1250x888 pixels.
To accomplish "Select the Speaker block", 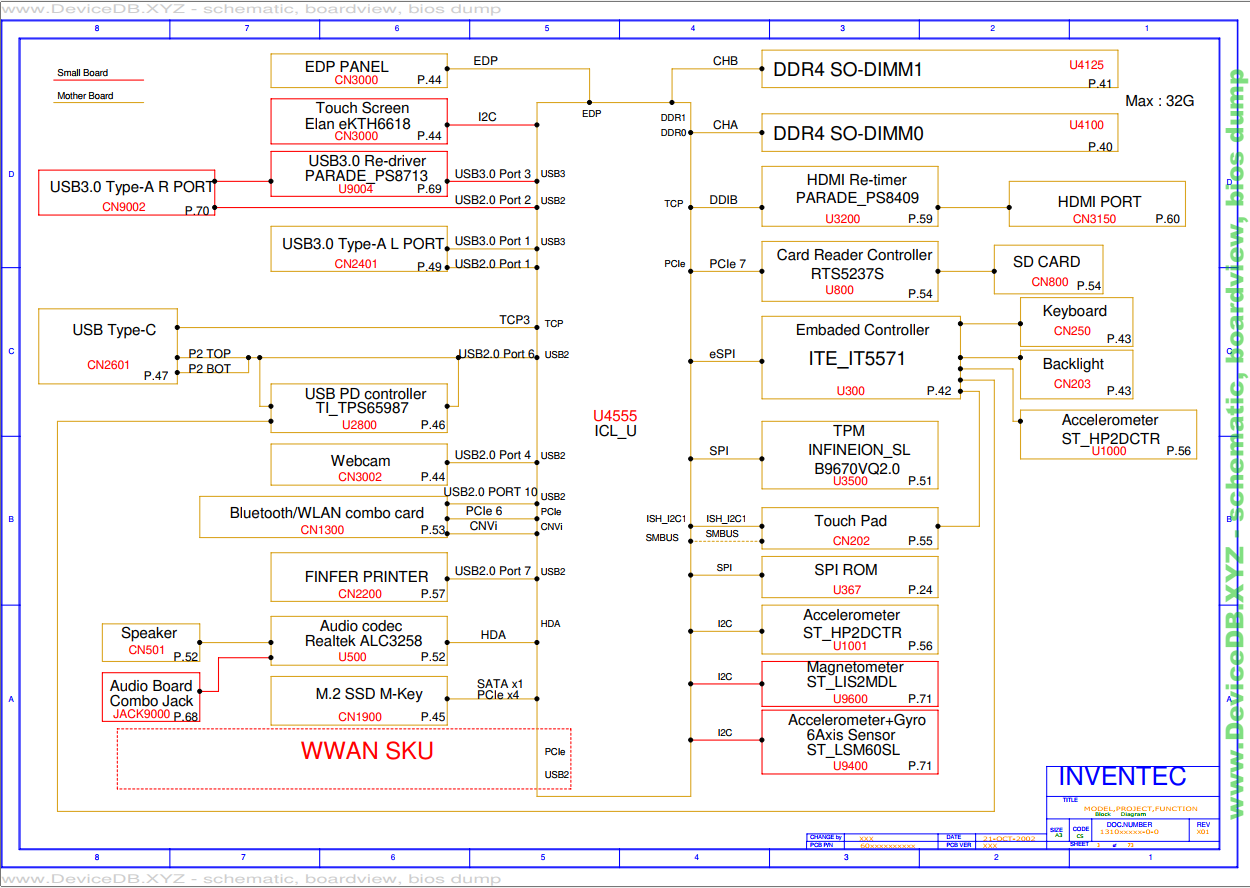I will coord(151,642).
